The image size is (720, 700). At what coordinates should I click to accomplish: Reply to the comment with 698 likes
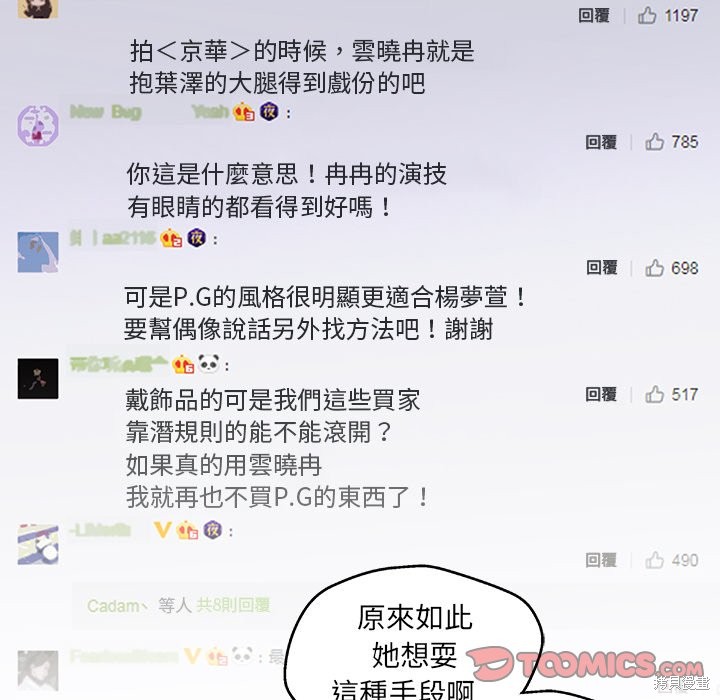point(602,268)
